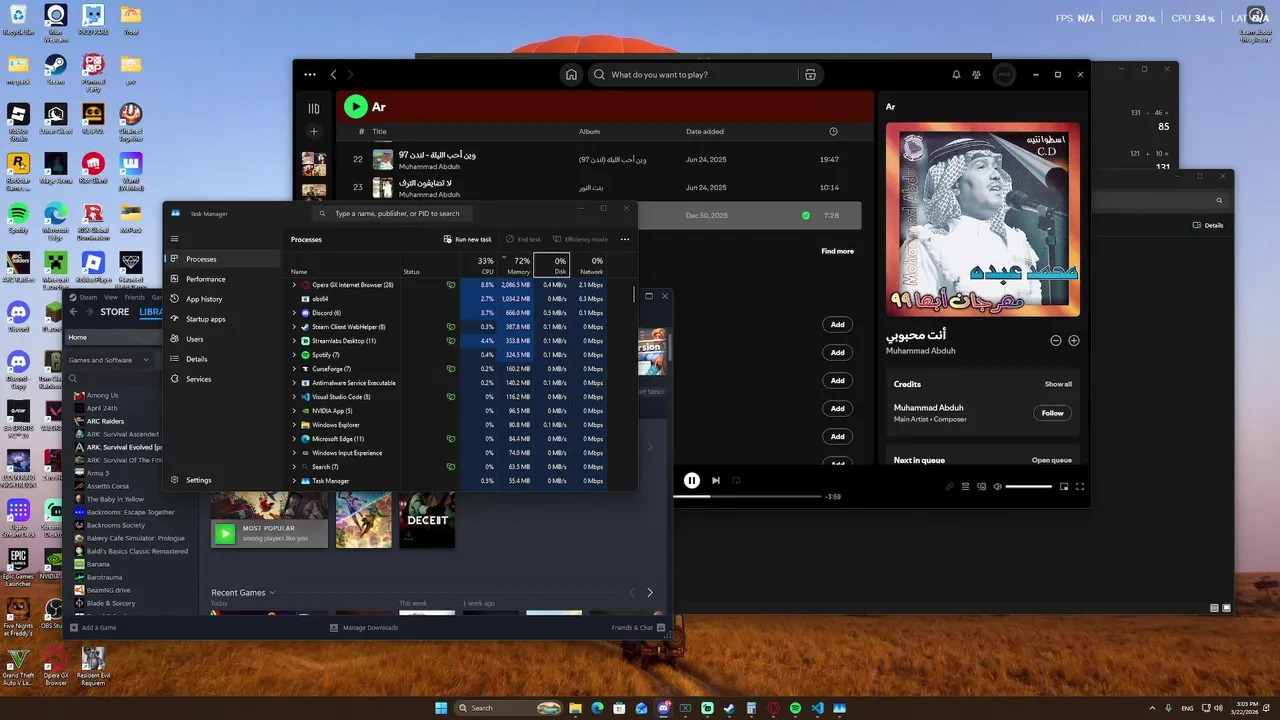This screenshot has width=1280, height=720.
Task: Click Windows Start button on taskbar
Action: pos(441,708)
